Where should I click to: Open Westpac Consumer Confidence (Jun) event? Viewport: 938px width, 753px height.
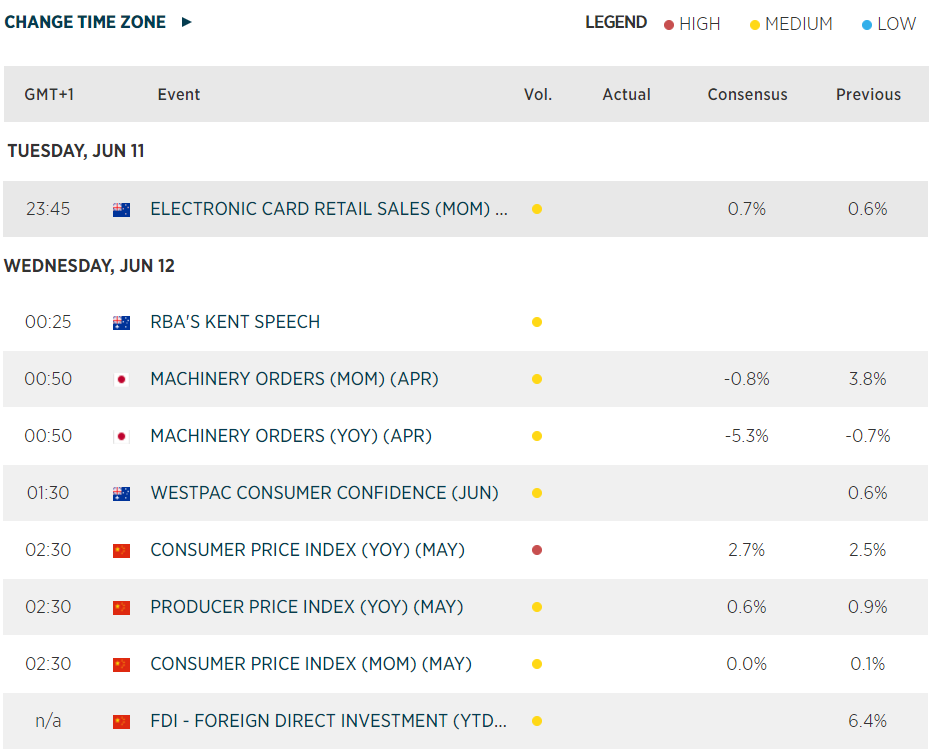(x=324, y=493)
